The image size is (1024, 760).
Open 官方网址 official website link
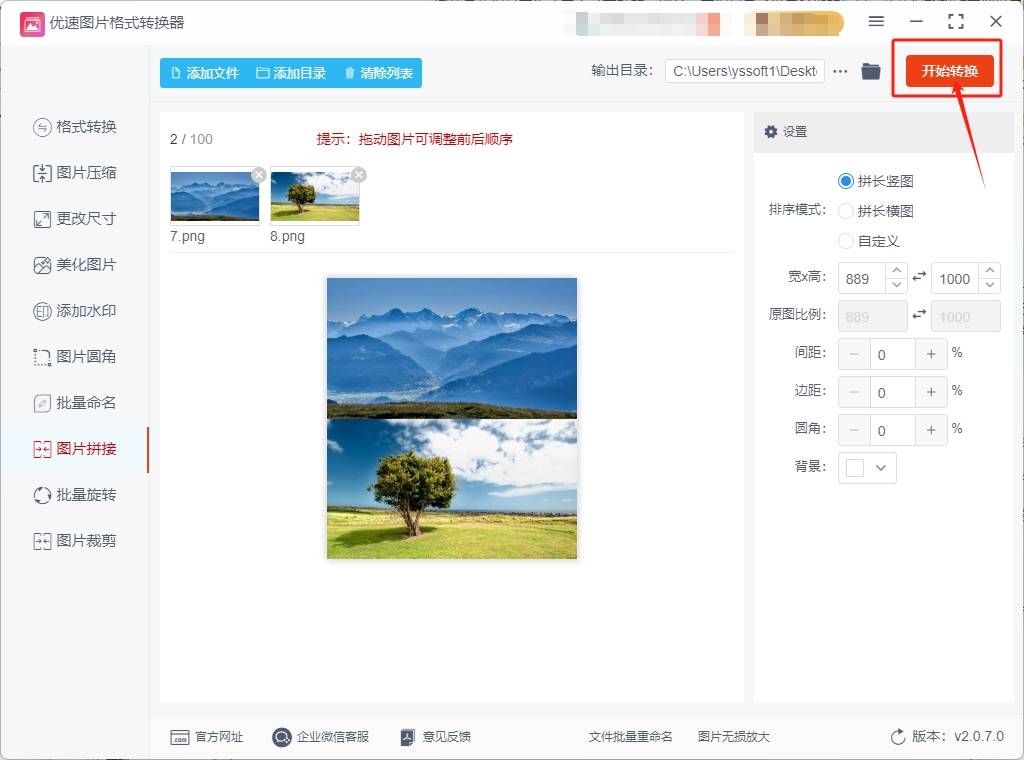tap(206, 737)
